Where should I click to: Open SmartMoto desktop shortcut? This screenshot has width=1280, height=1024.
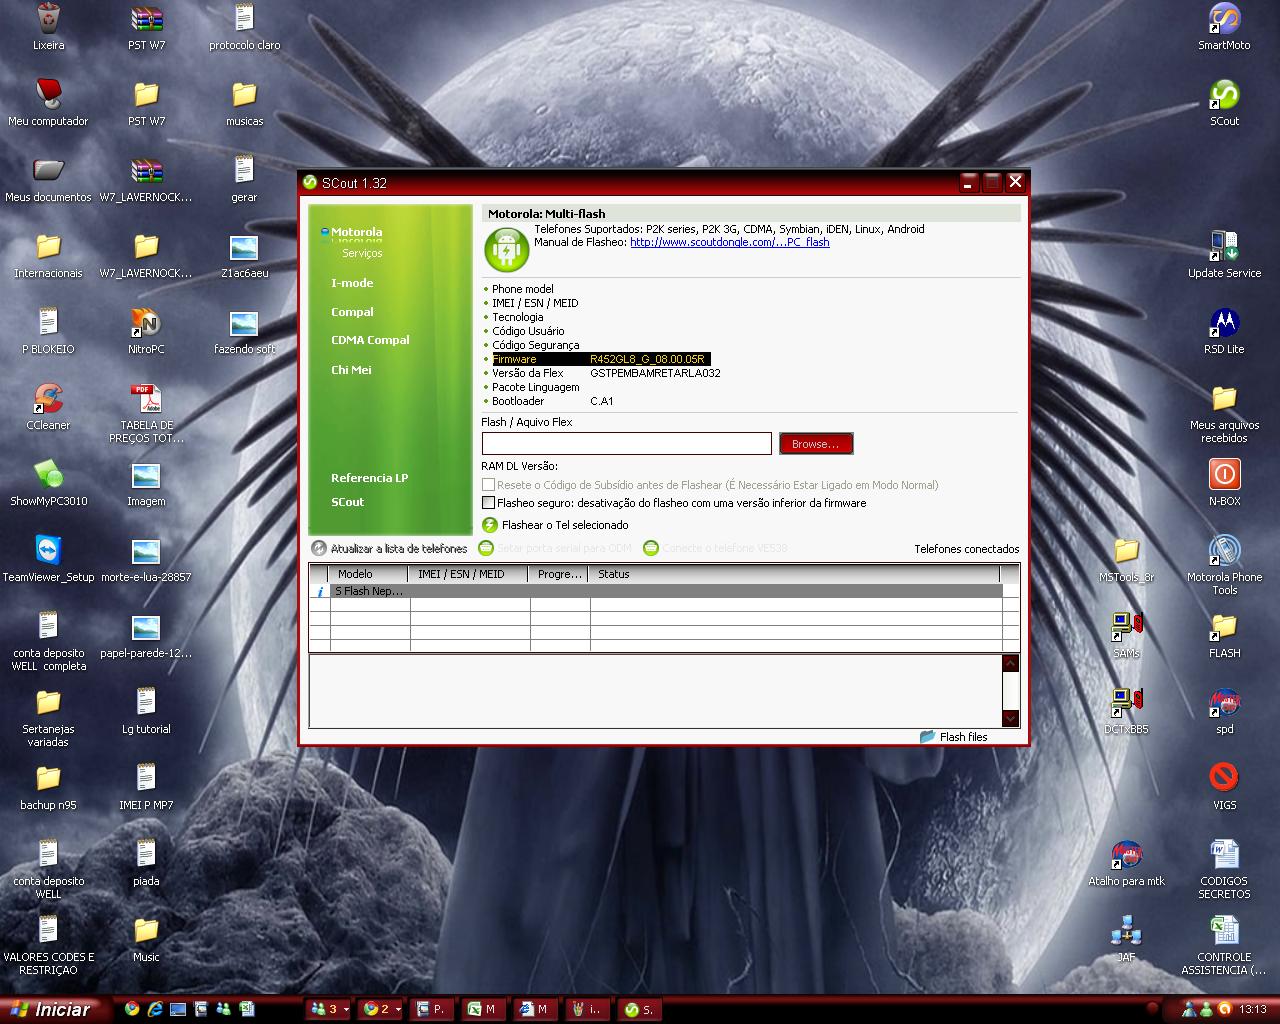pos(1224,19)
